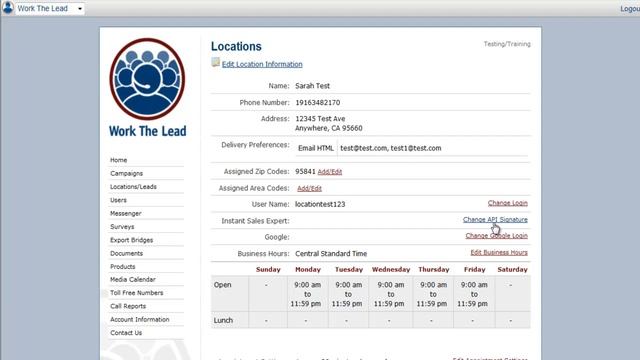The image size is (640, 360).
Task: Open Locations/Leads in sidebar
Action: pos(133,187)
